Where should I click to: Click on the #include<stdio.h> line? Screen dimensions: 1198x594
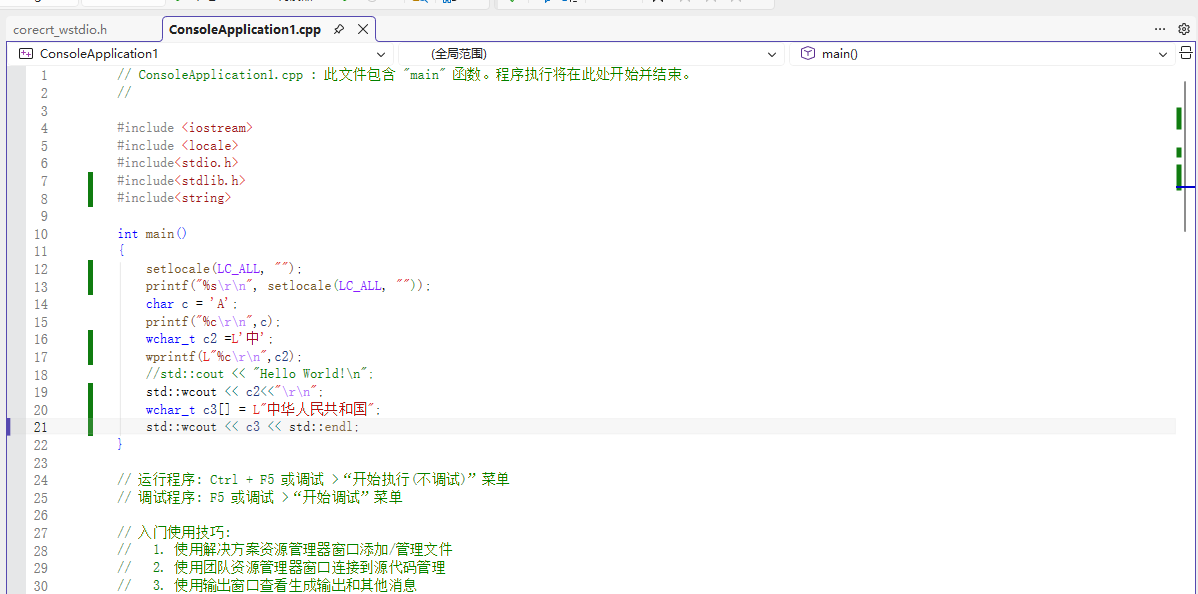[178, 163]
